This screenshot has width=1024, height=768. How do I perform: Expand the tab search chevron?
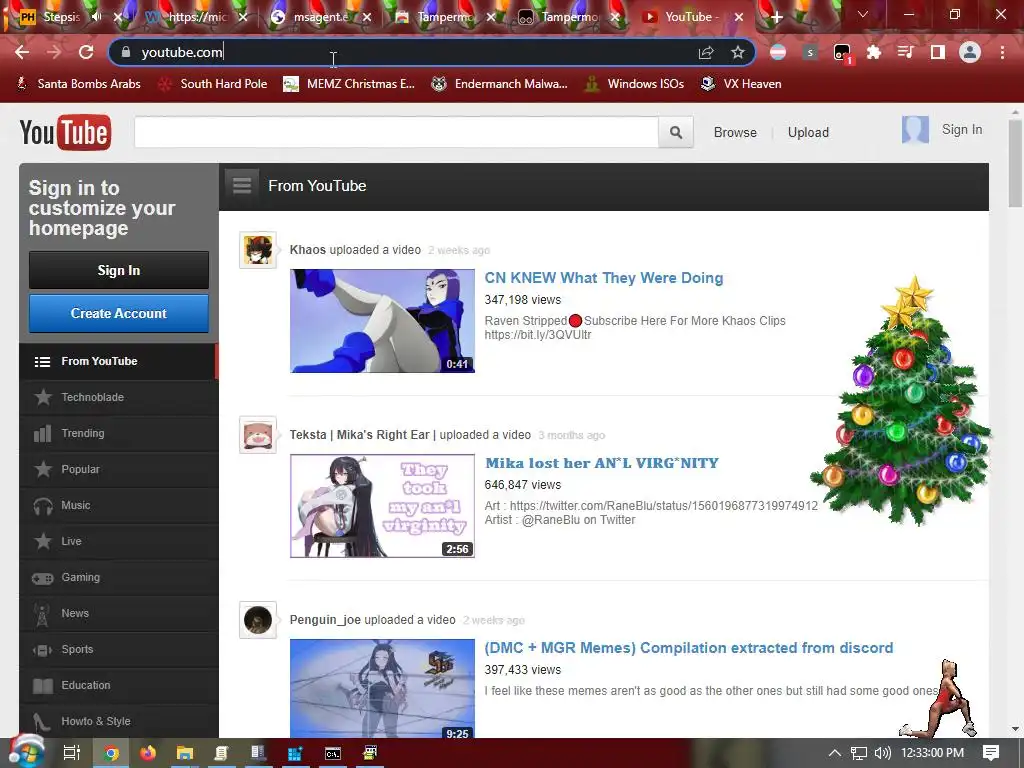coord(863,14)
